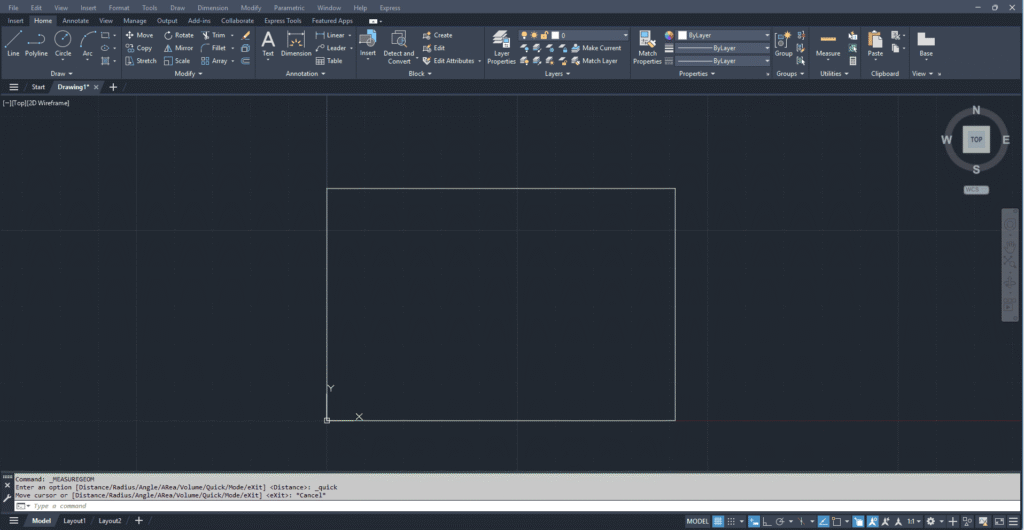Toggle annotation visibility in status bar
The height and width of the screenshot is (530, 1024).
872,522
